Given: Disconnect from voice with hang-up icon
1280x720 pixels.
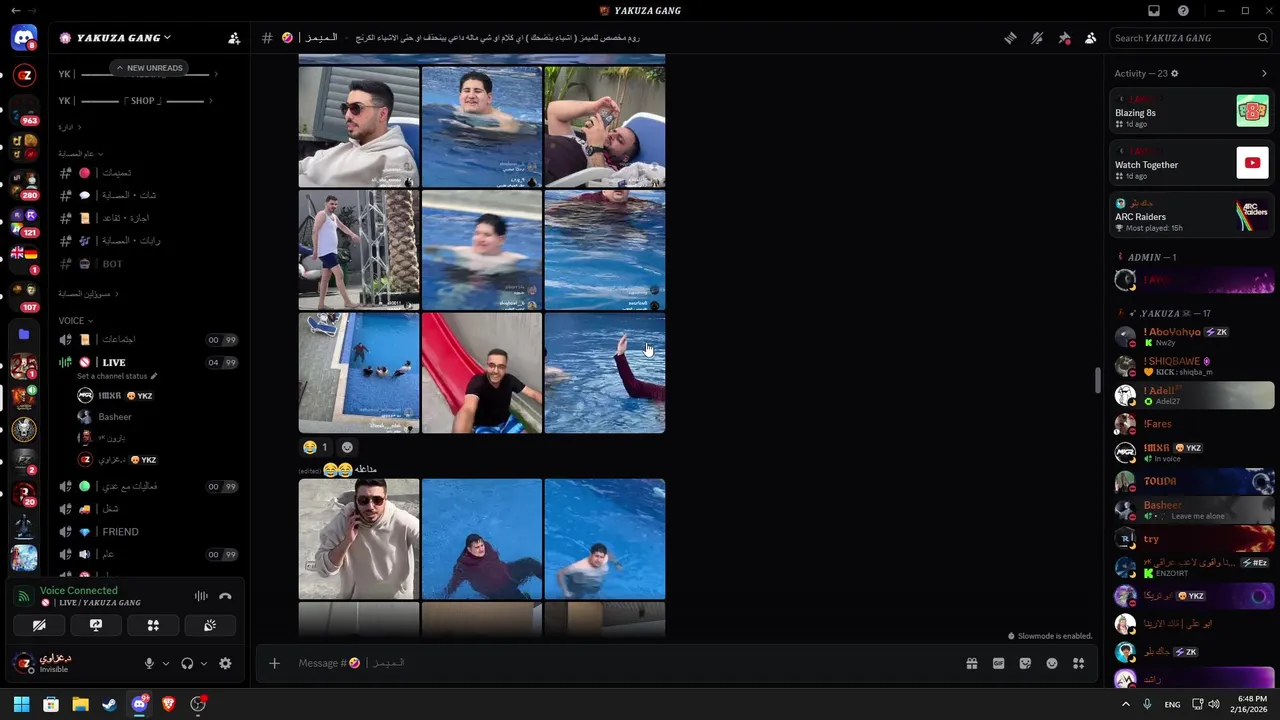Looking at the screenshot, I should tap(226, 596).
